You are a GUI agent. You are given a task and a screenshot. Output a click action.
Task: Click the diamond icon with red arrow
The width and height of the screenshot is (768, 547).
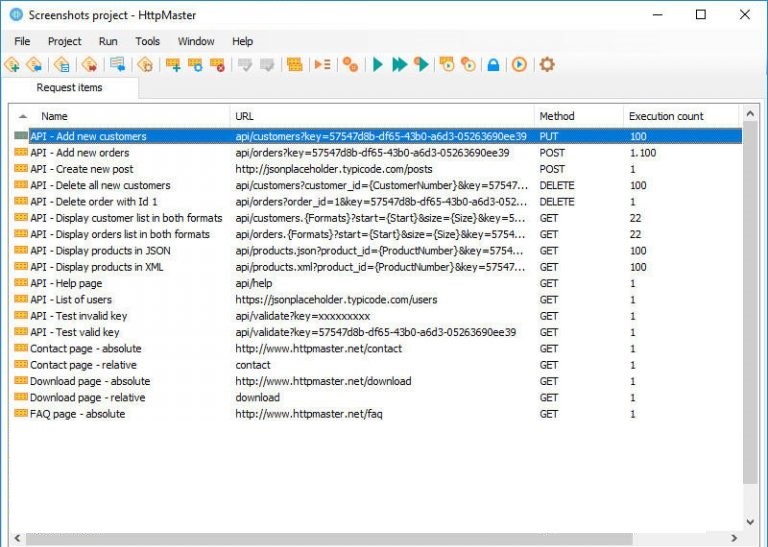pos(89,64)
